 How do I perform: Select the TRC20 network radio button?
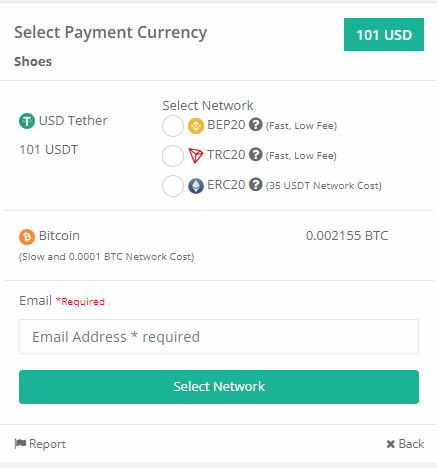173,156
